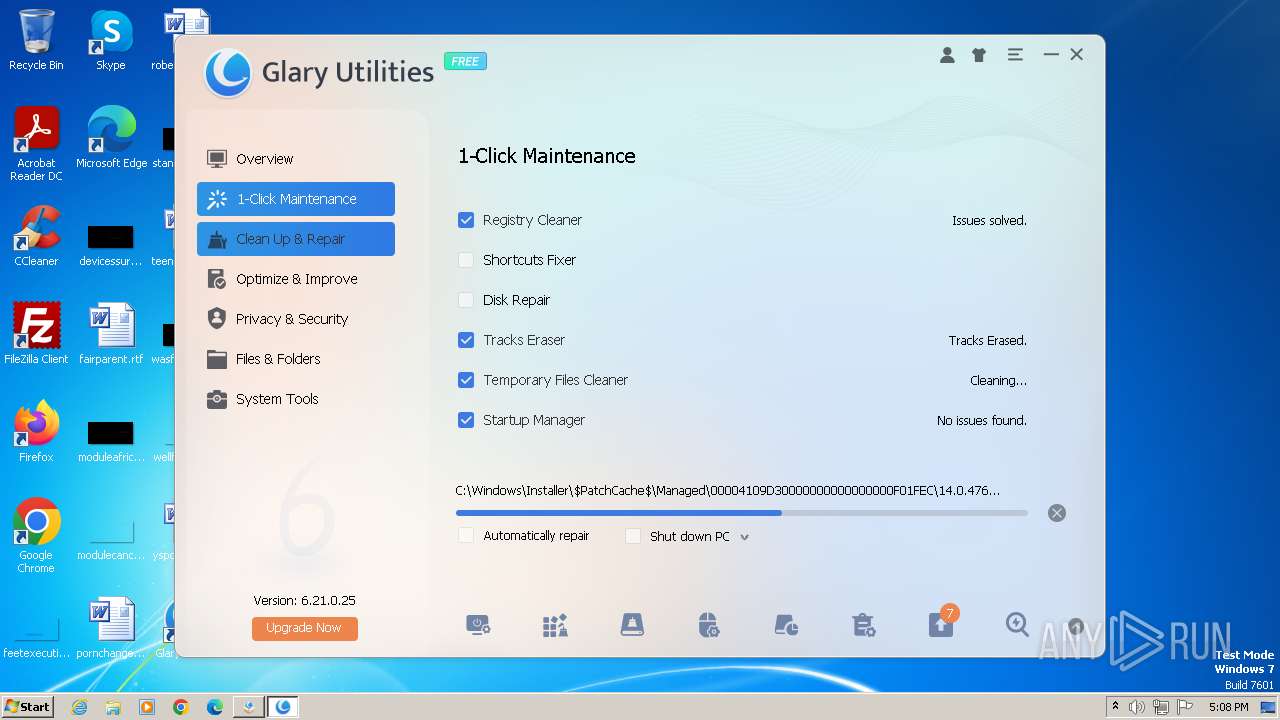Open Startup Manager tool icon in bottom bar
The image size is (1280, 720).
click(x=478, y=626)
